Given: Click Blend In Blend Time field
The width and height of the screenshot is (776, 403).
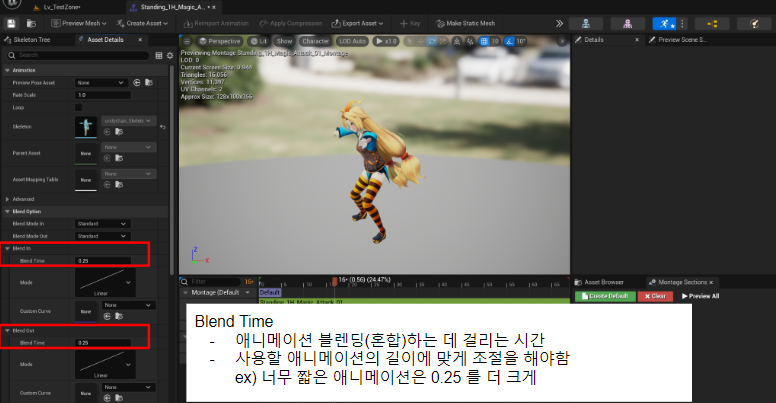Looking at the screenshot, I should [103, 261].
